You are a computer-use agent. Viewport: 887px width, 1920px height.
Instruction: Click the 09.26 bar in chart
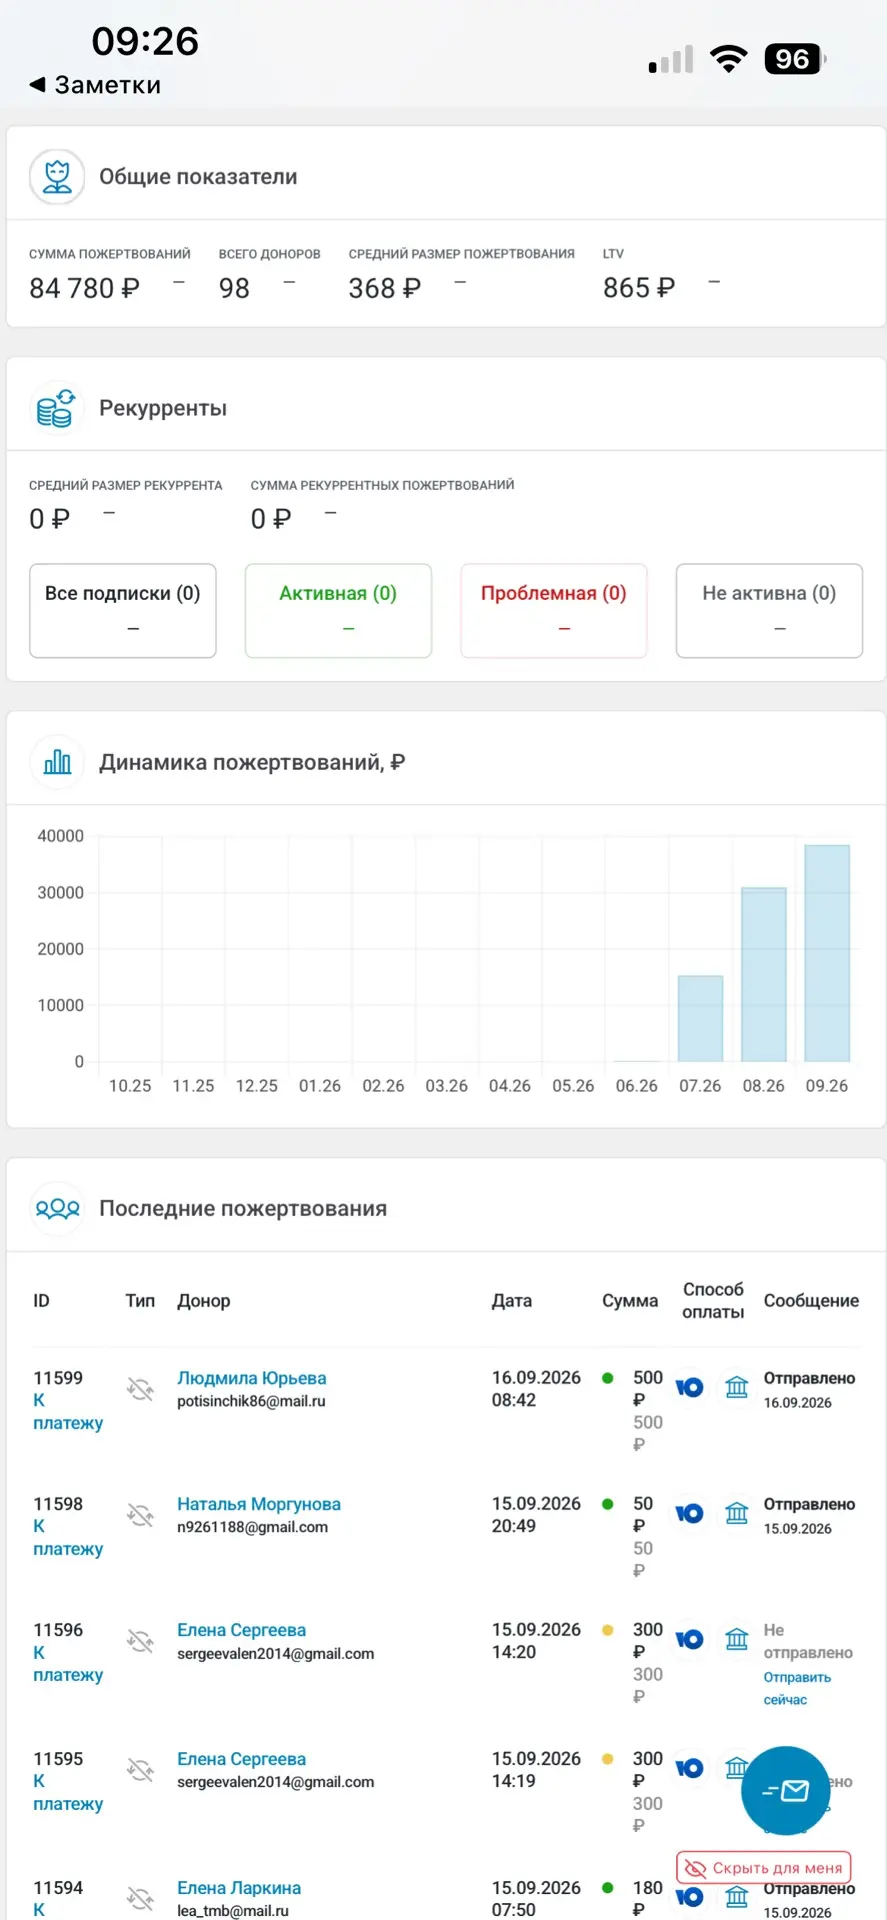coord(827,953)
